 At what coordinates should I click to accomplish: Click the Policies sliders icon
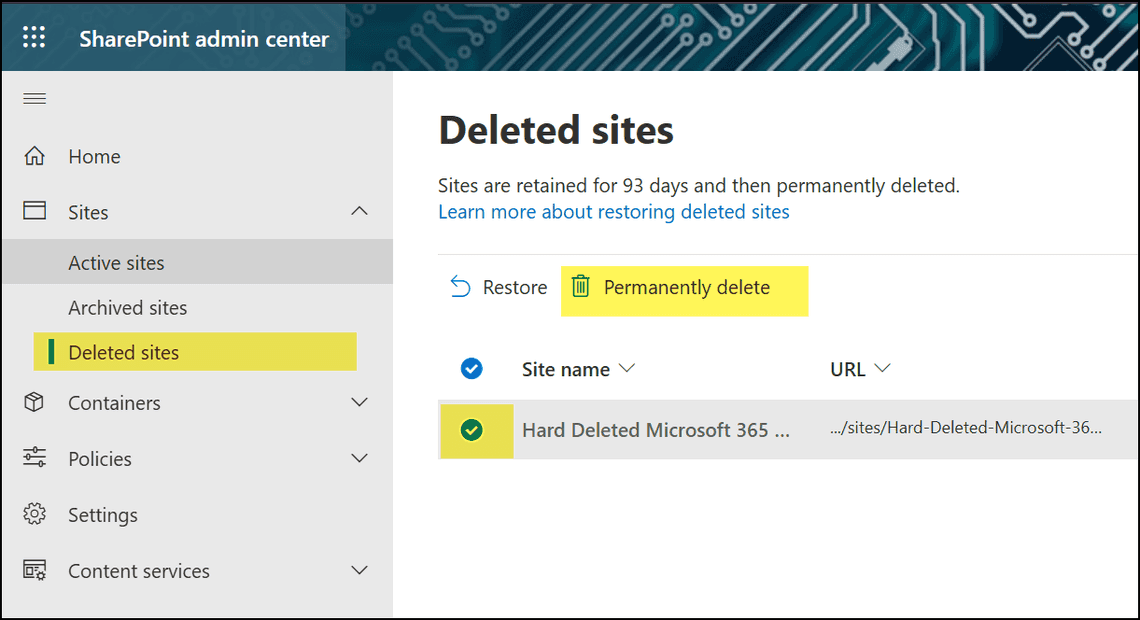point(34,457)
